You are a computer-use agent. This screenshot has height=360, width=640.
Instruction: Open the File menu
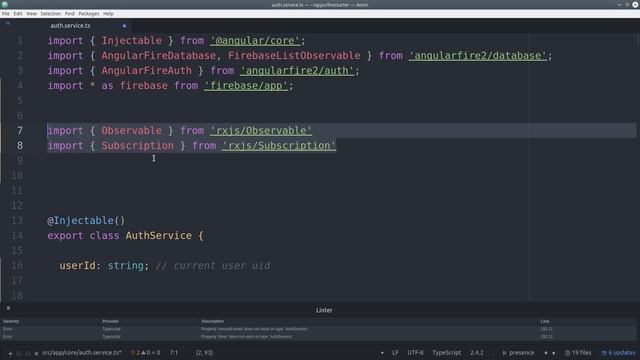point(6,13)
